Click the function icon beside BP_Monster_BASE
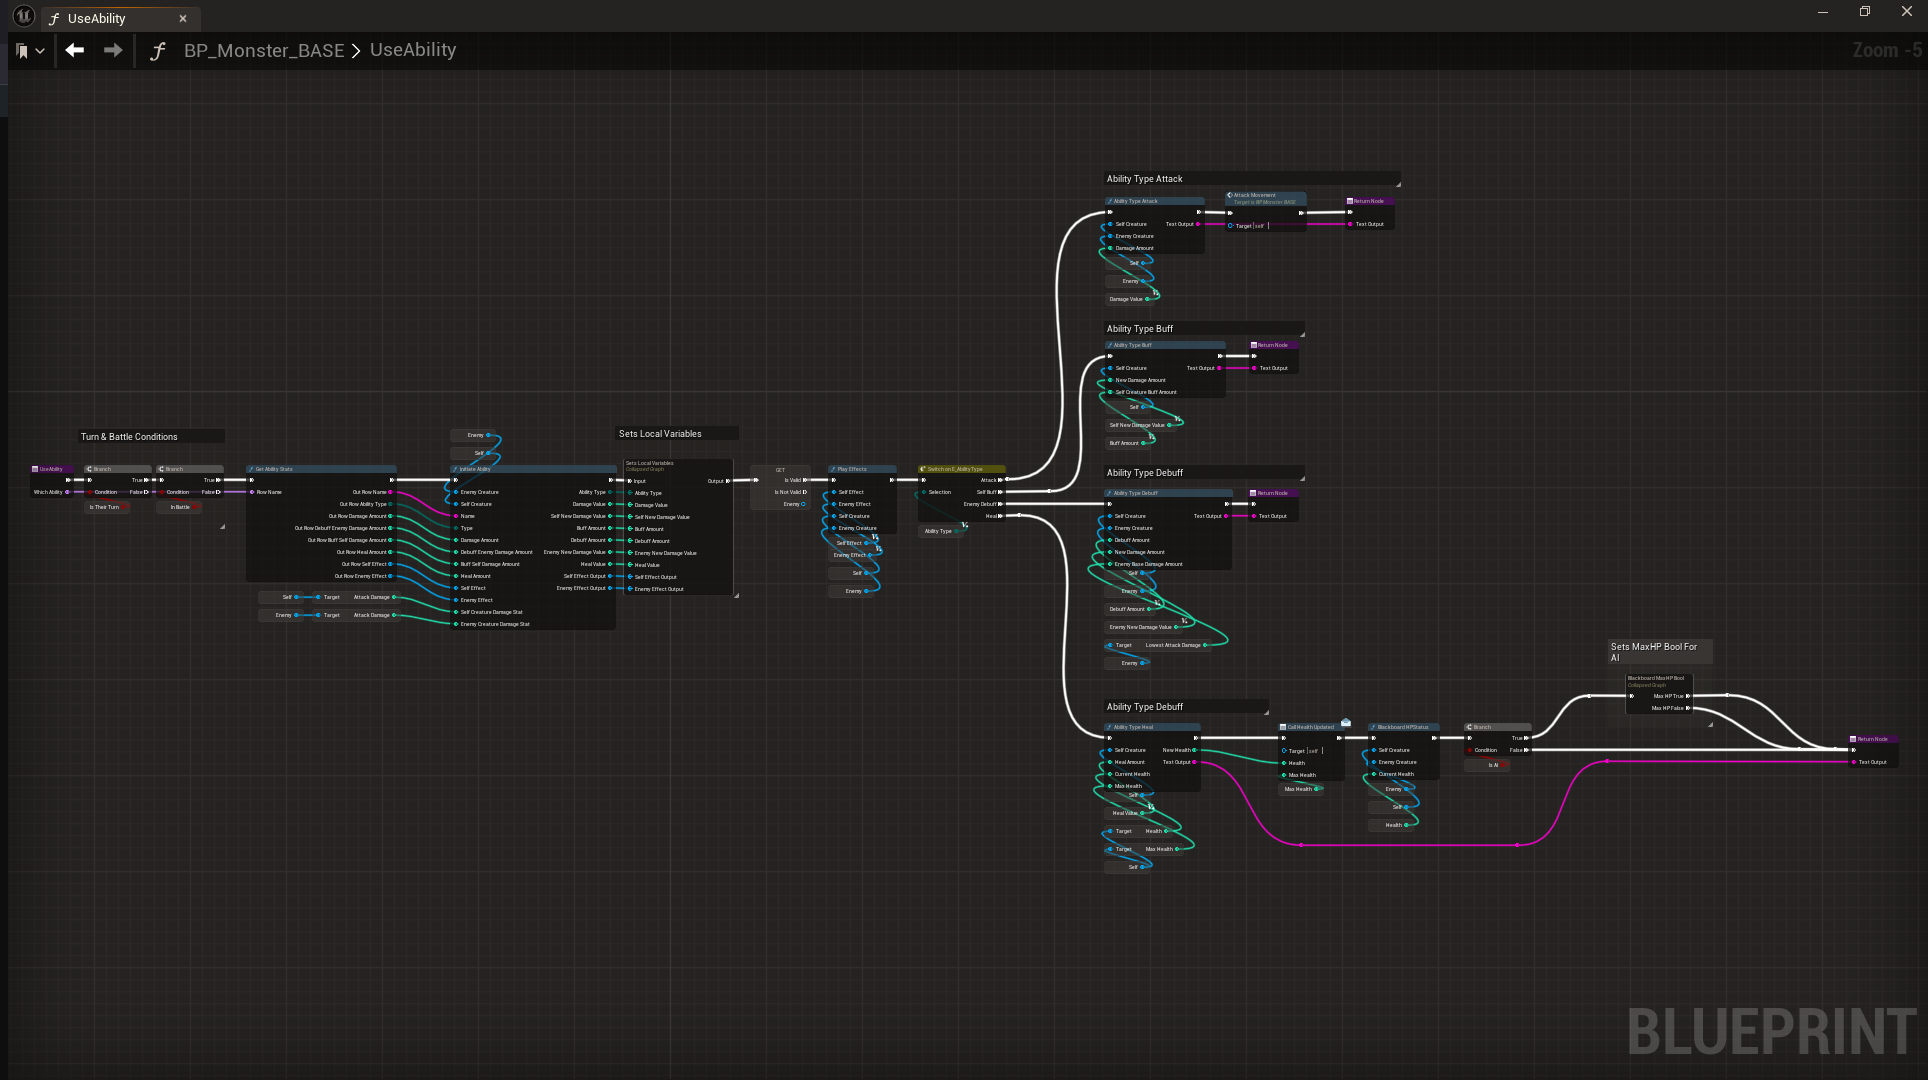The width and height of the screenshot is (1928, 1080). coord(158,51)
